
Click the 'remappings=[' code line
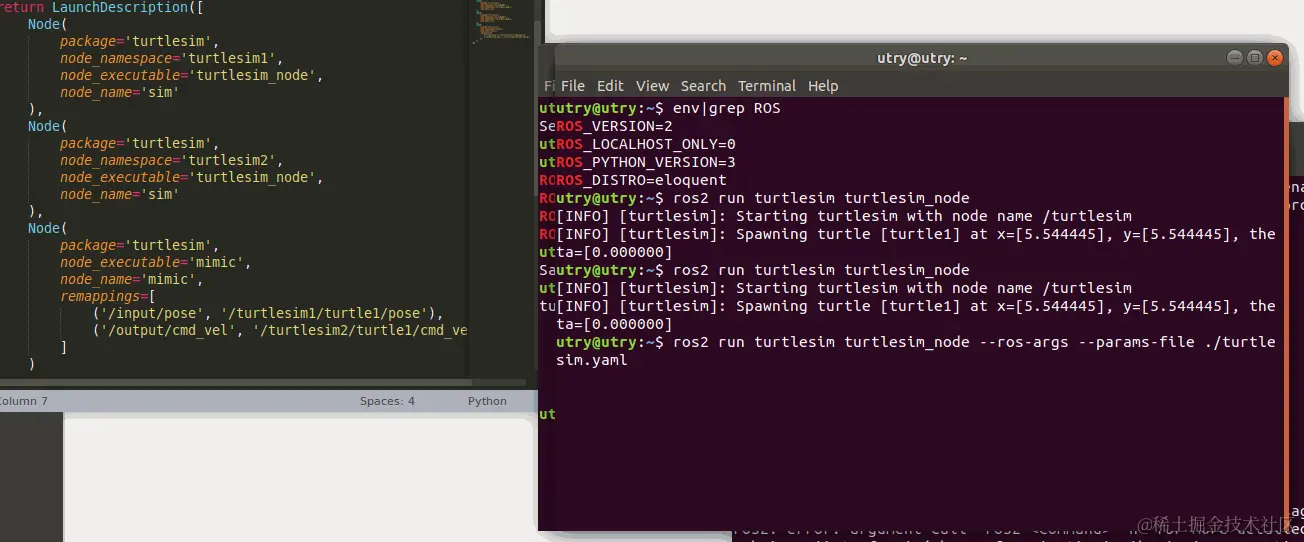click(107, 296)
